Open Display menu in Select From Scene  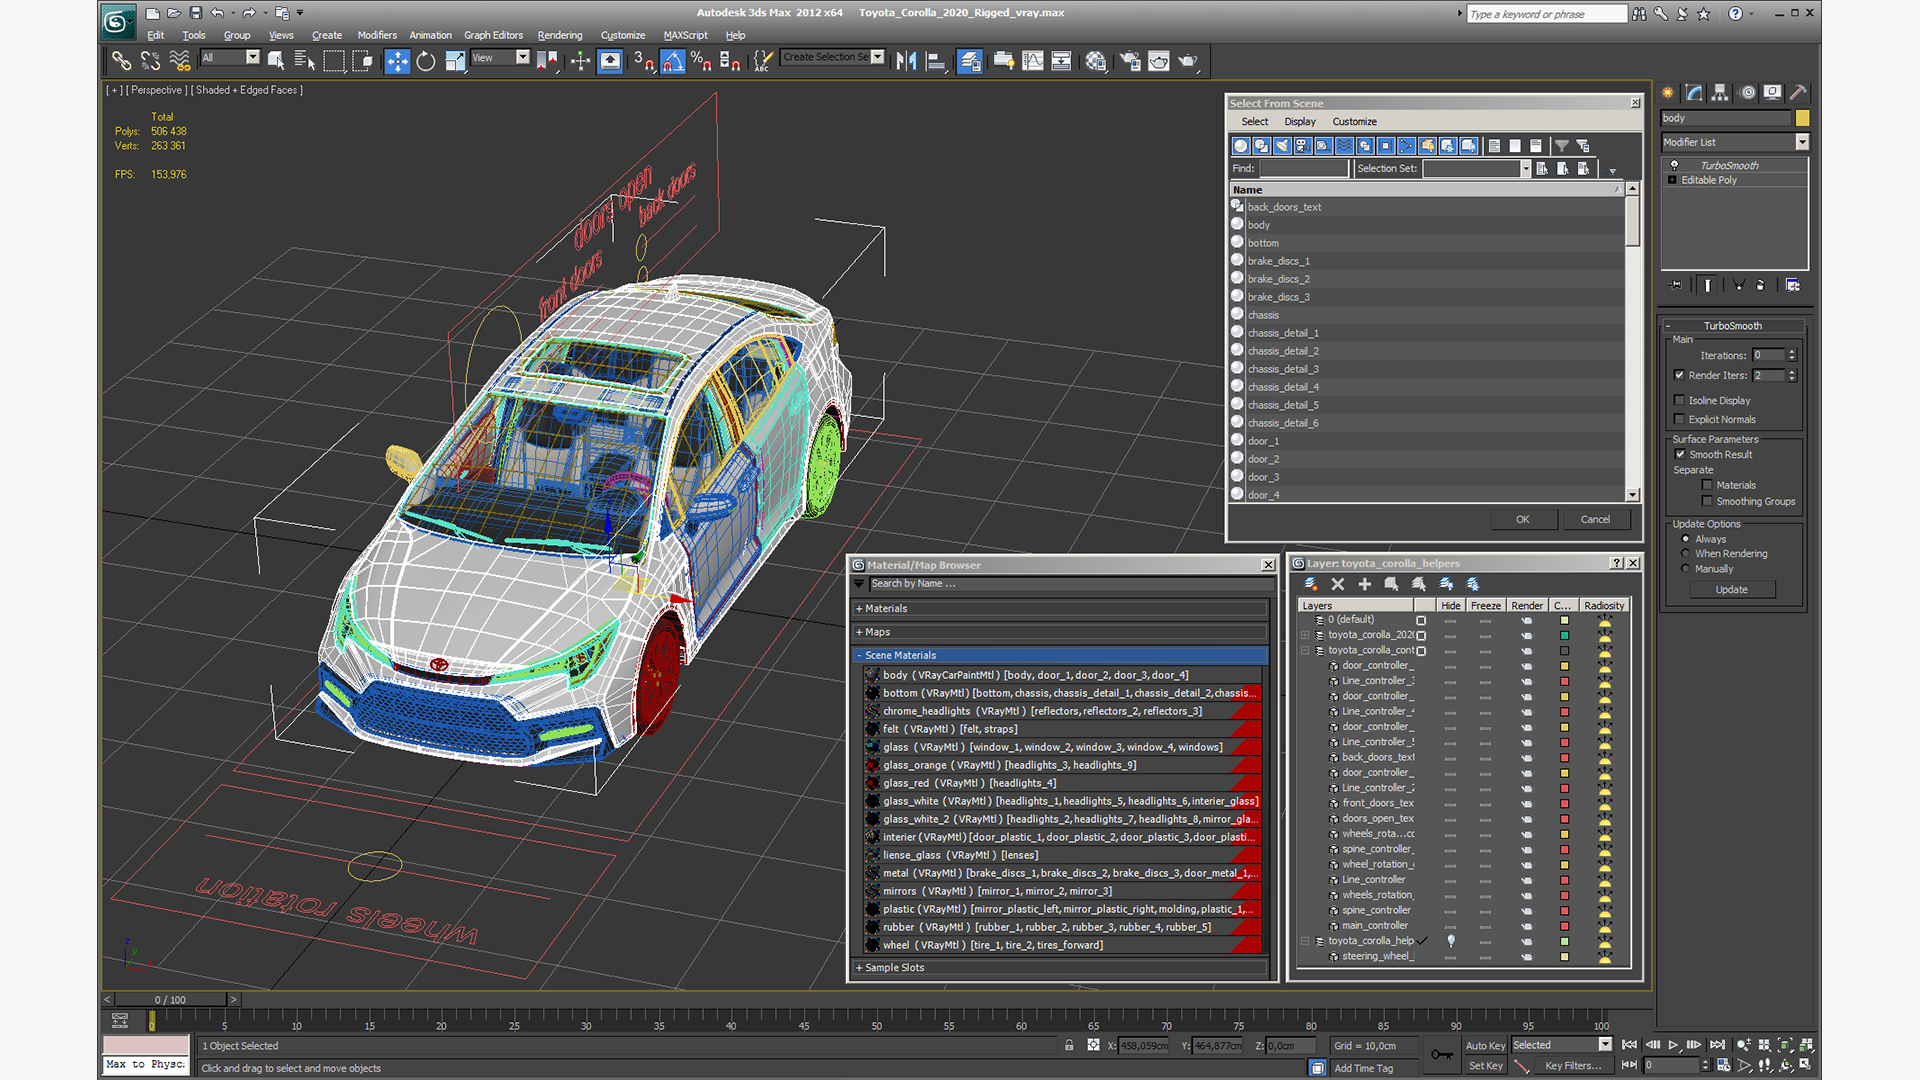click(x=1300, y=122)
